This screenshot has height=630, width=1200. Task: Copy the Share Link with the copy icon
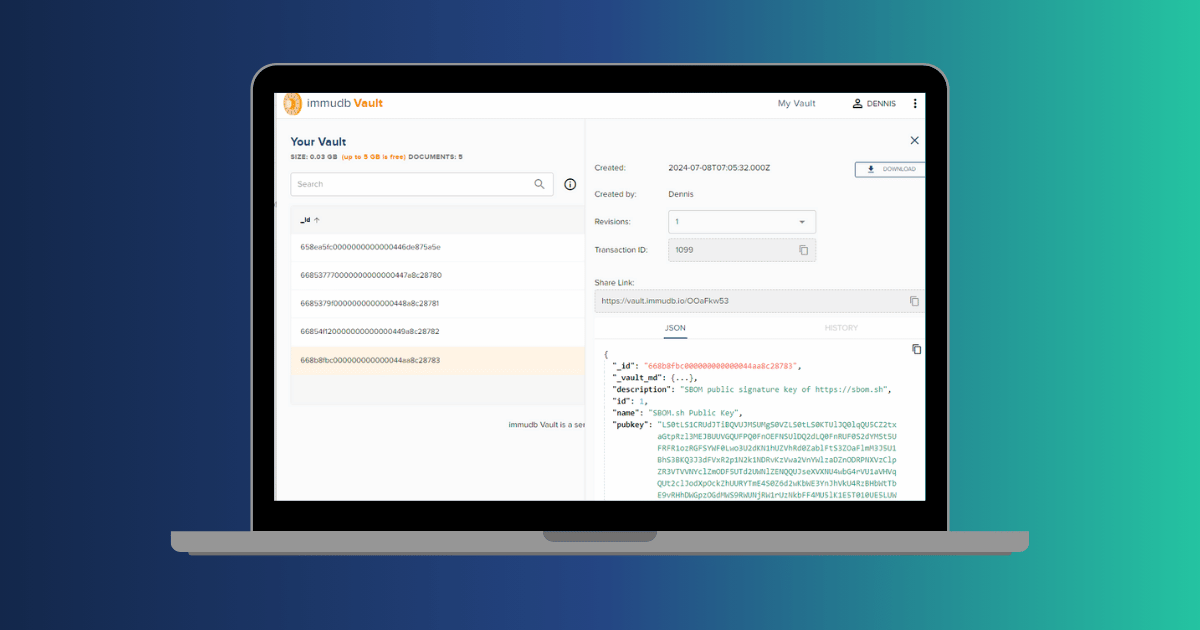[913, 300]
